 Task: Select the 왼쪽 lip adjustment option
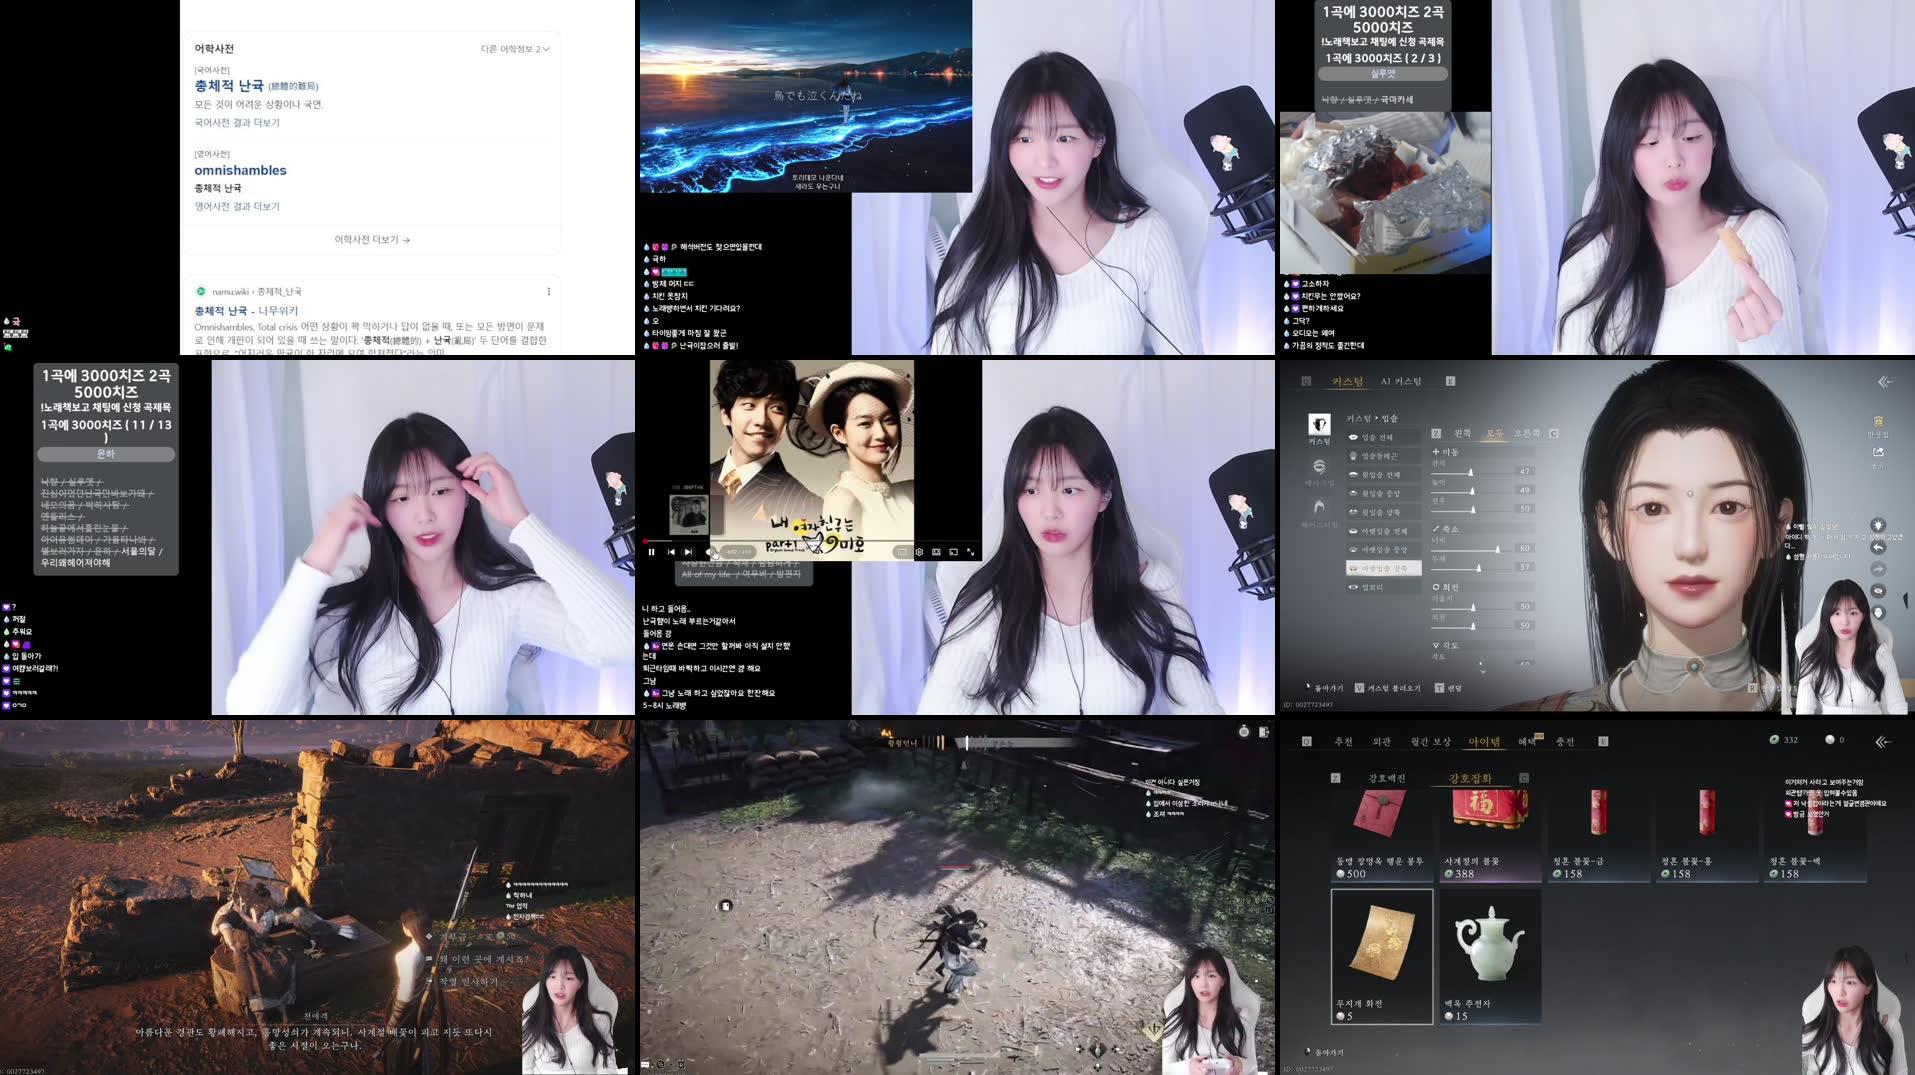[1463, 433]
